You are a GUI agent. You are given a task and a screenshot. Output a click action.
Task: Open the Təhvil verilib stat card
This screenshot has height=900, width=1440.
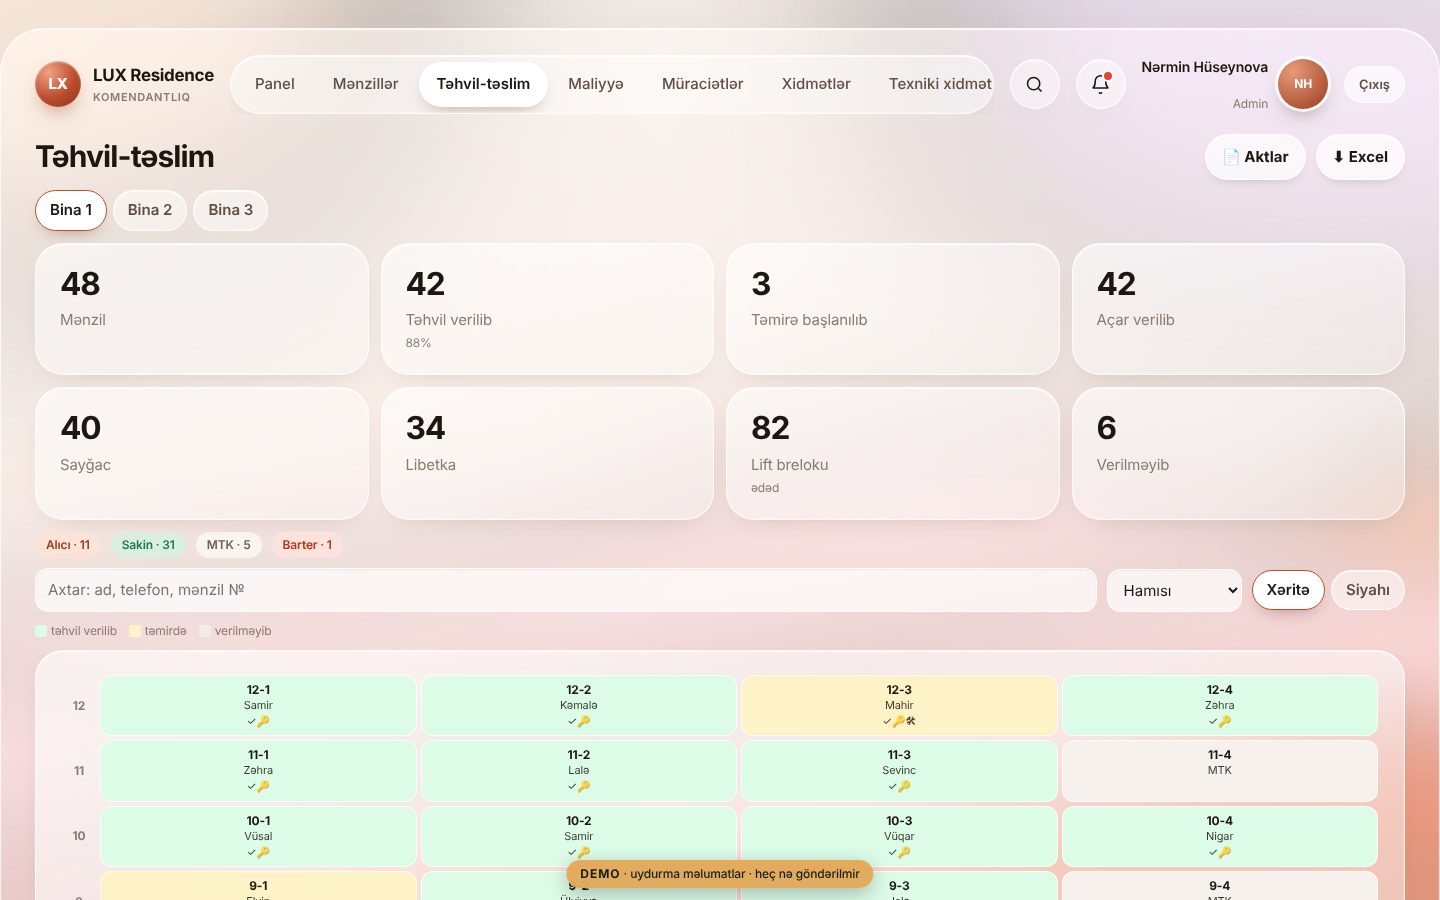547,309
